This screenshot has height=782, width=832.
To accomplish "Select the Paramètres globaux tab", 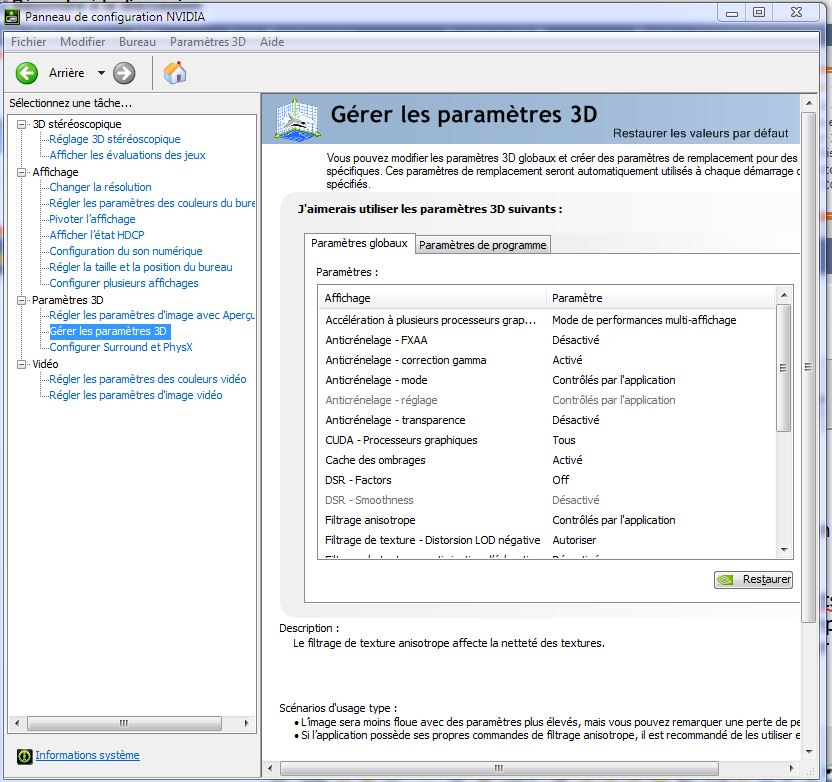I will click(x=359, y=243).
